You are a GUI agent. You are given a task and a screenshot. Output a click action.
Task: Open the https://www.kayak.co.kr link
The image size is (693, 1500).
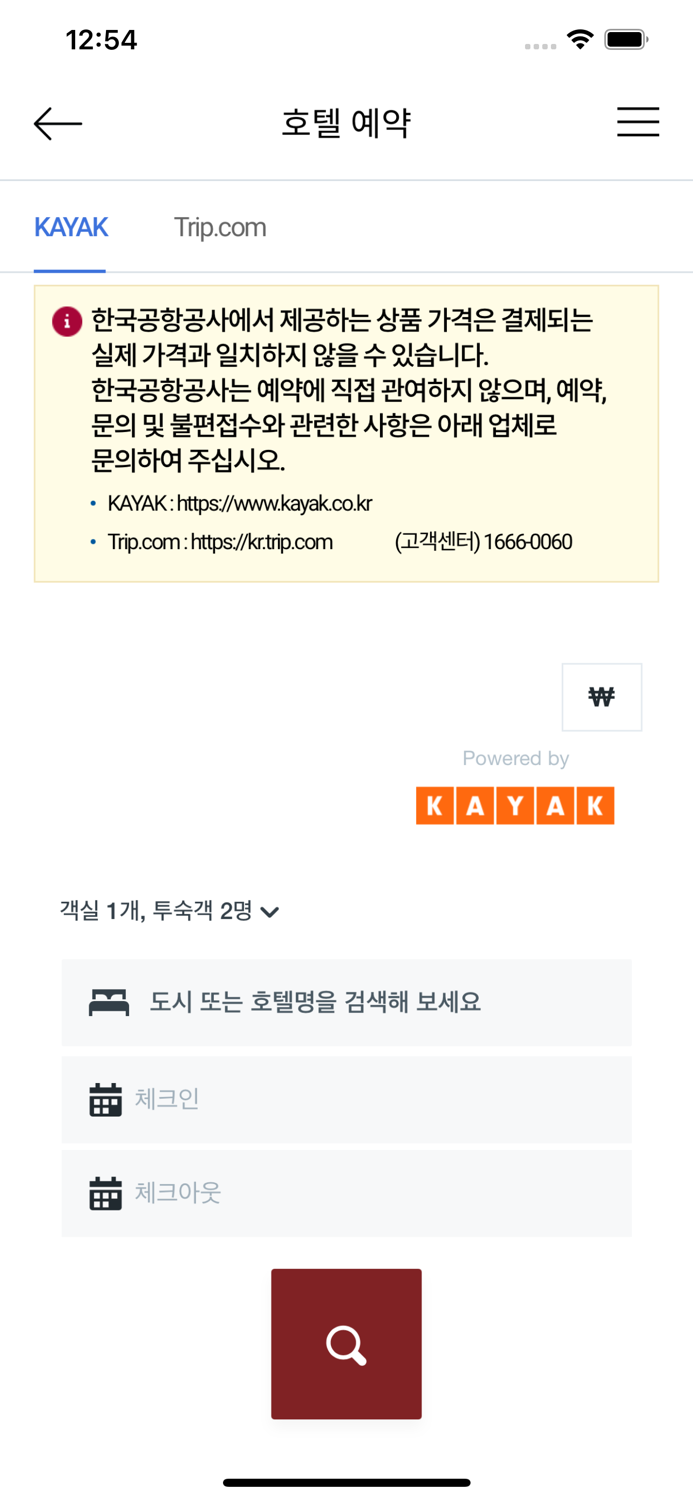point(273,503)
